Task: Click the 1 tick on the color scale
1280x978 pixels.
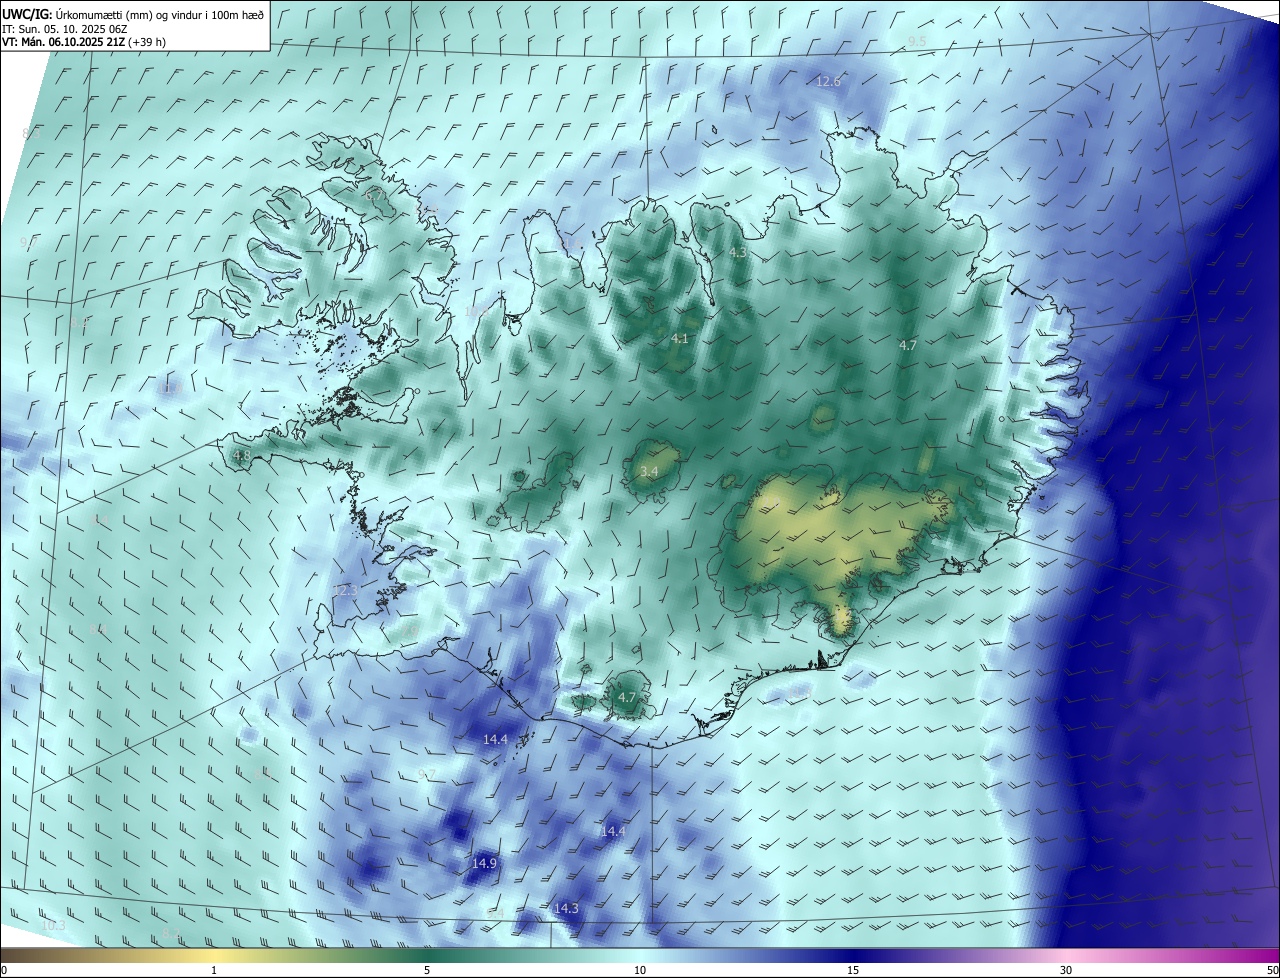Action: (214, 970)
